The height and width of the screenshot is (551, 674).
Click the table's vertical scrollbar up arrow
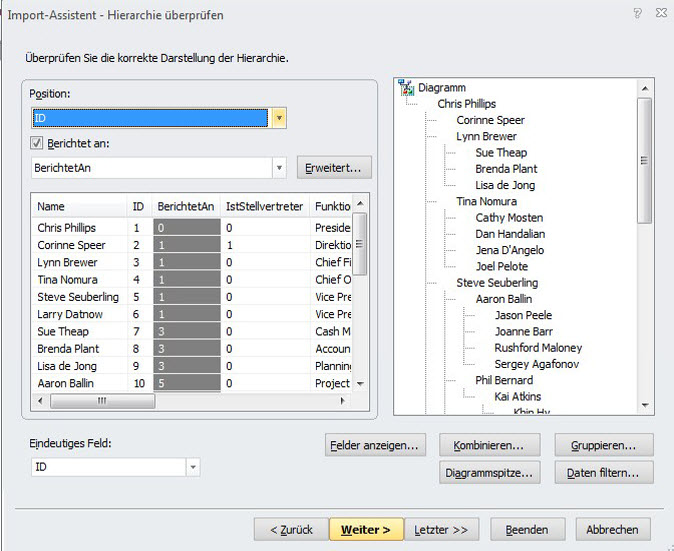(360, 204)
